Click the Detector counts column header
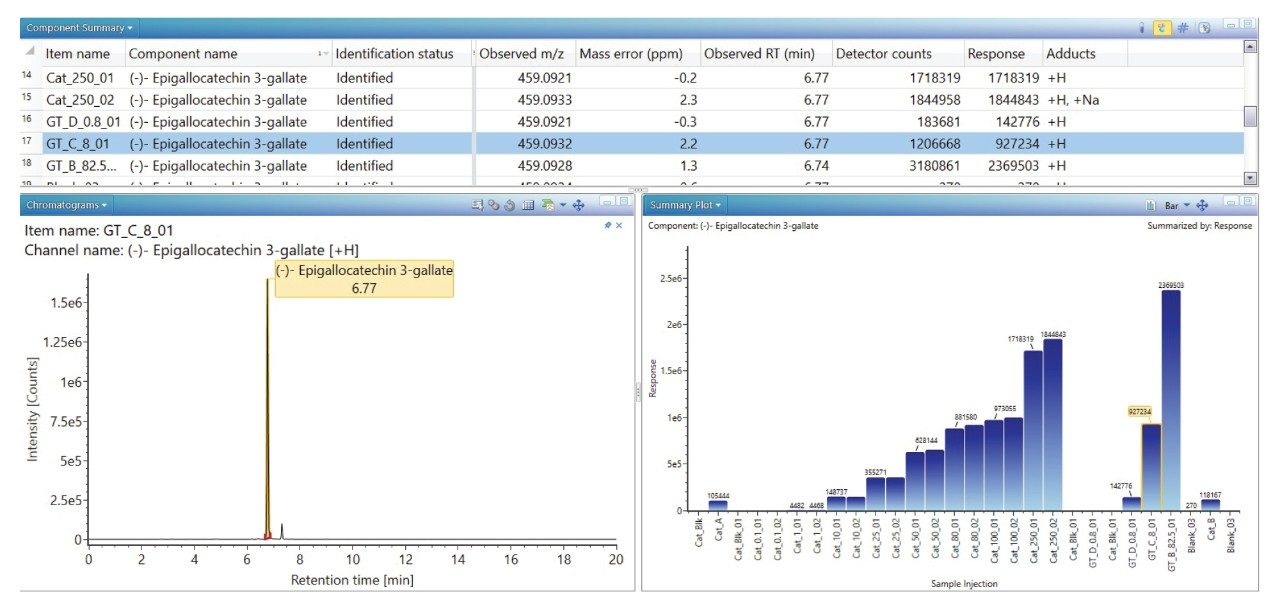Image resolution: width=1280 pixels, height=612 pixels. (897, 54)
